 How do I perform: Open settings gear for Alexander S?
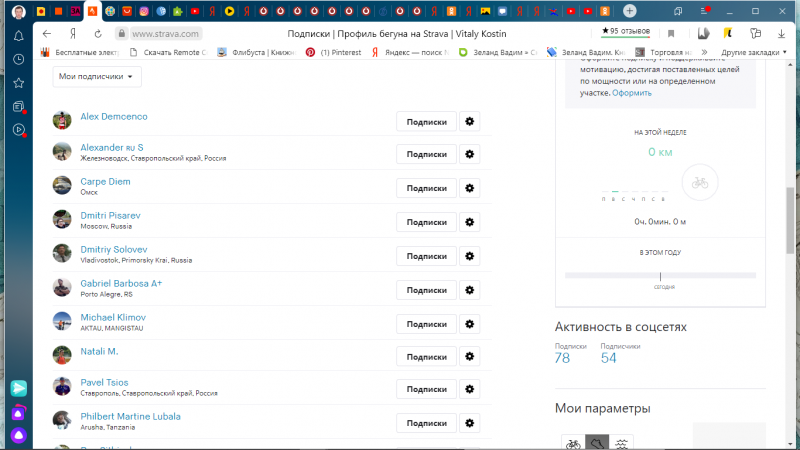pos(469,154)
